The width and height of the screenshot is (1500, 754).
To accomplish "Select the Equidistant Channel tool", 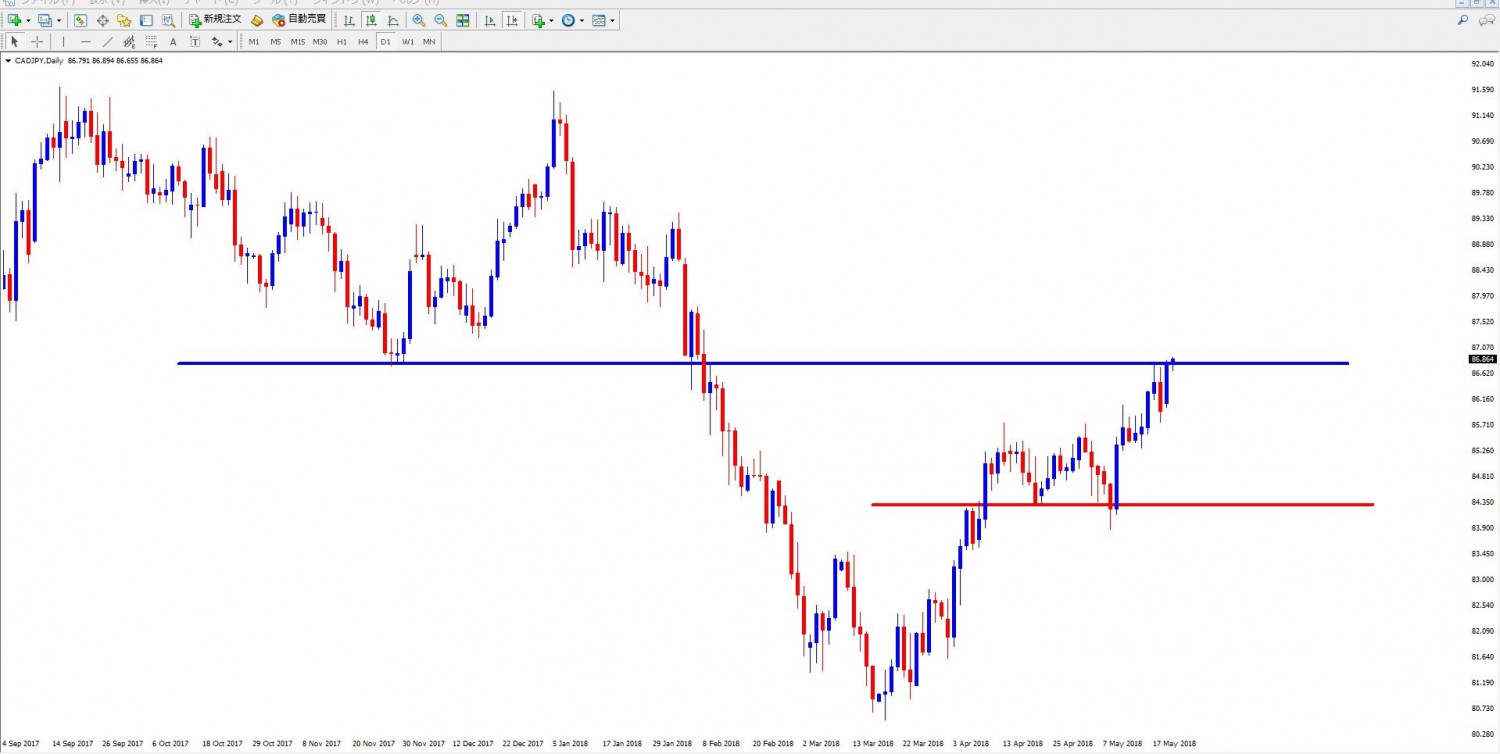I will click(129, 41).
